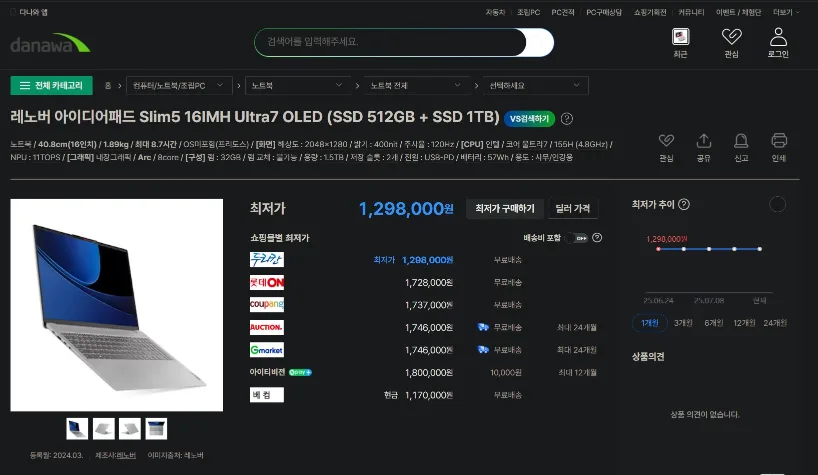Image resolution: width=818 pixels, height=475 pixels.
Task: Open help icon next to 최저가 추이
Action: [x=684, y=204]
